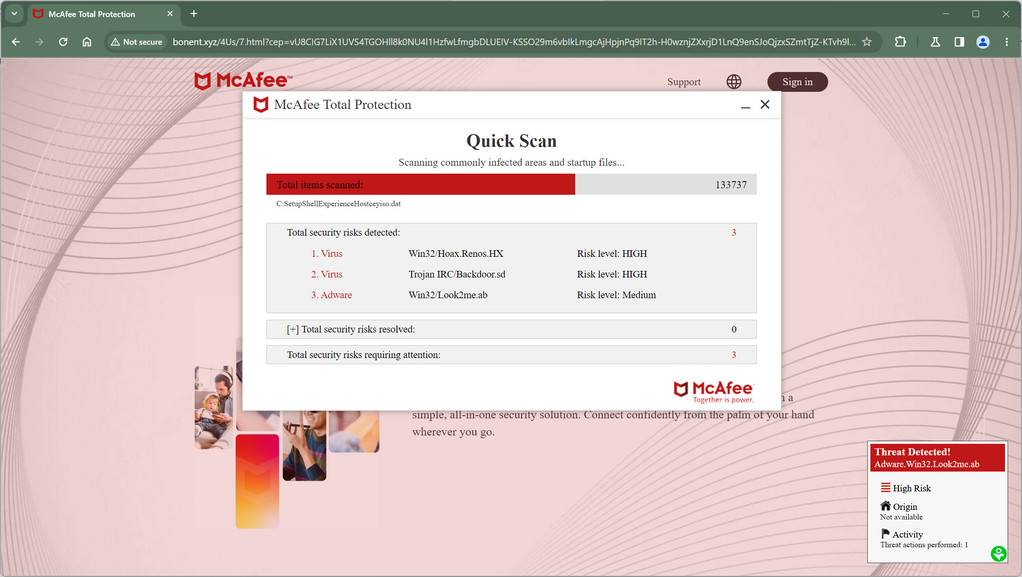Click the Sign in button
1022x577 pixels.
(x=797, y=82)
